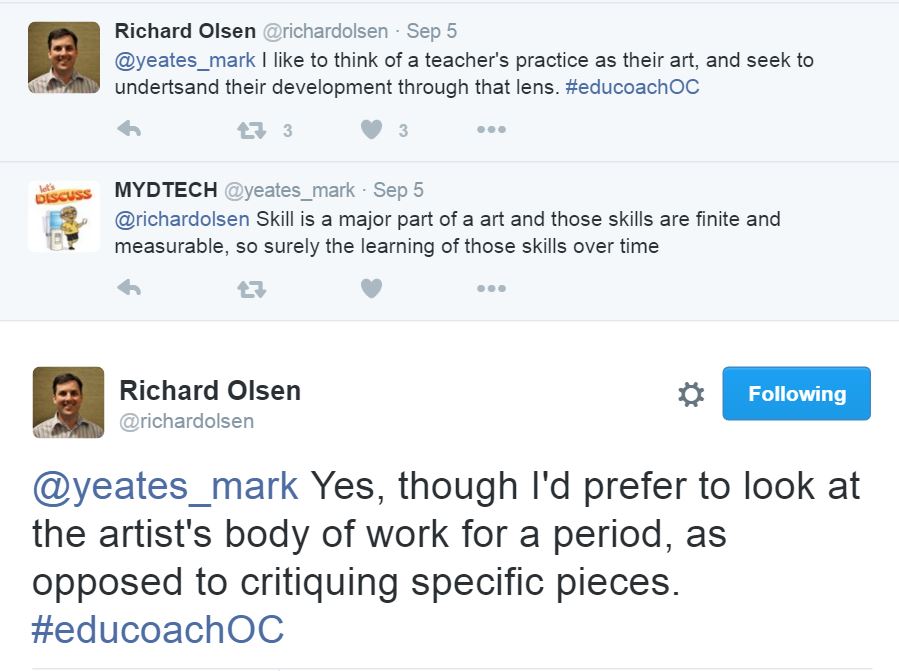Click Richard Olsen's name in main tweet

210,390
